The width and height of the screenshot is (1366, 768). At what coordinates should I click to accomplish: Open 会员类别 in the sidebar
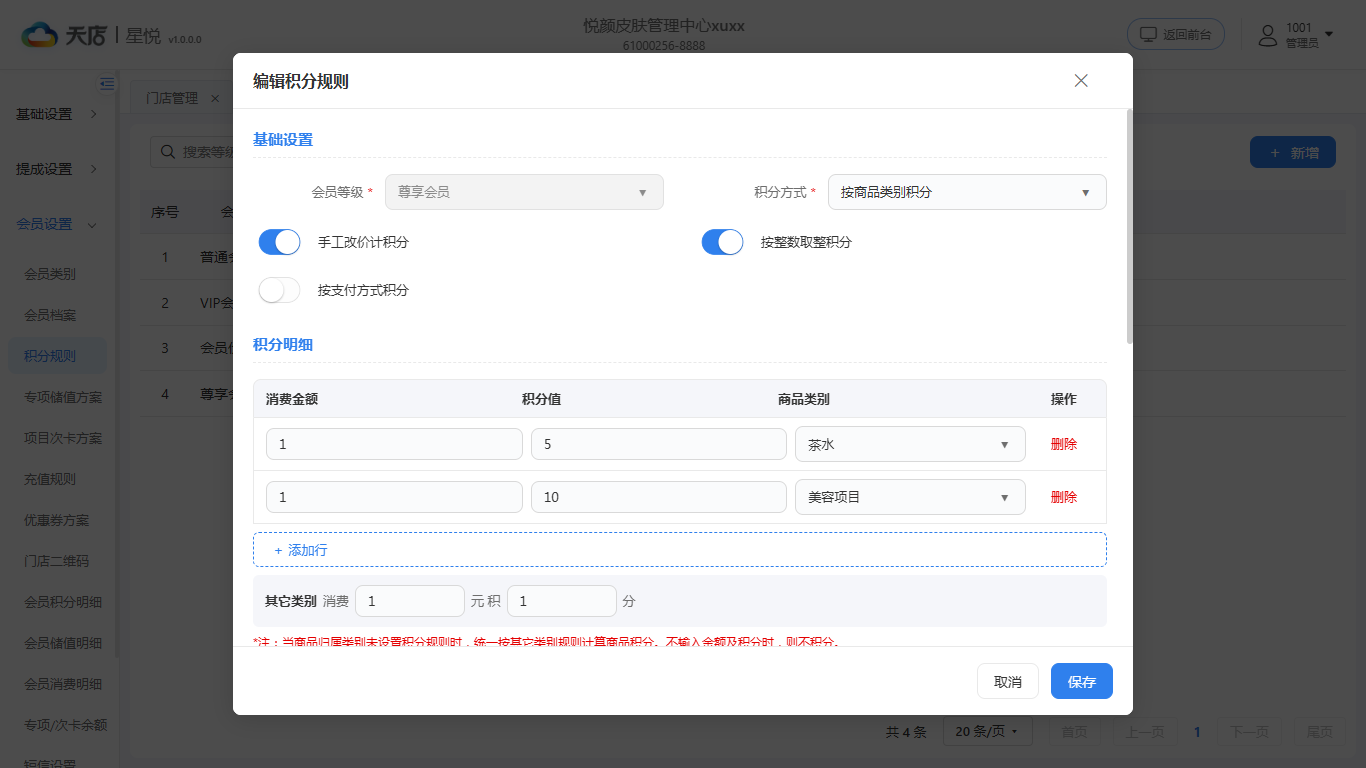(x=50, y=273)
